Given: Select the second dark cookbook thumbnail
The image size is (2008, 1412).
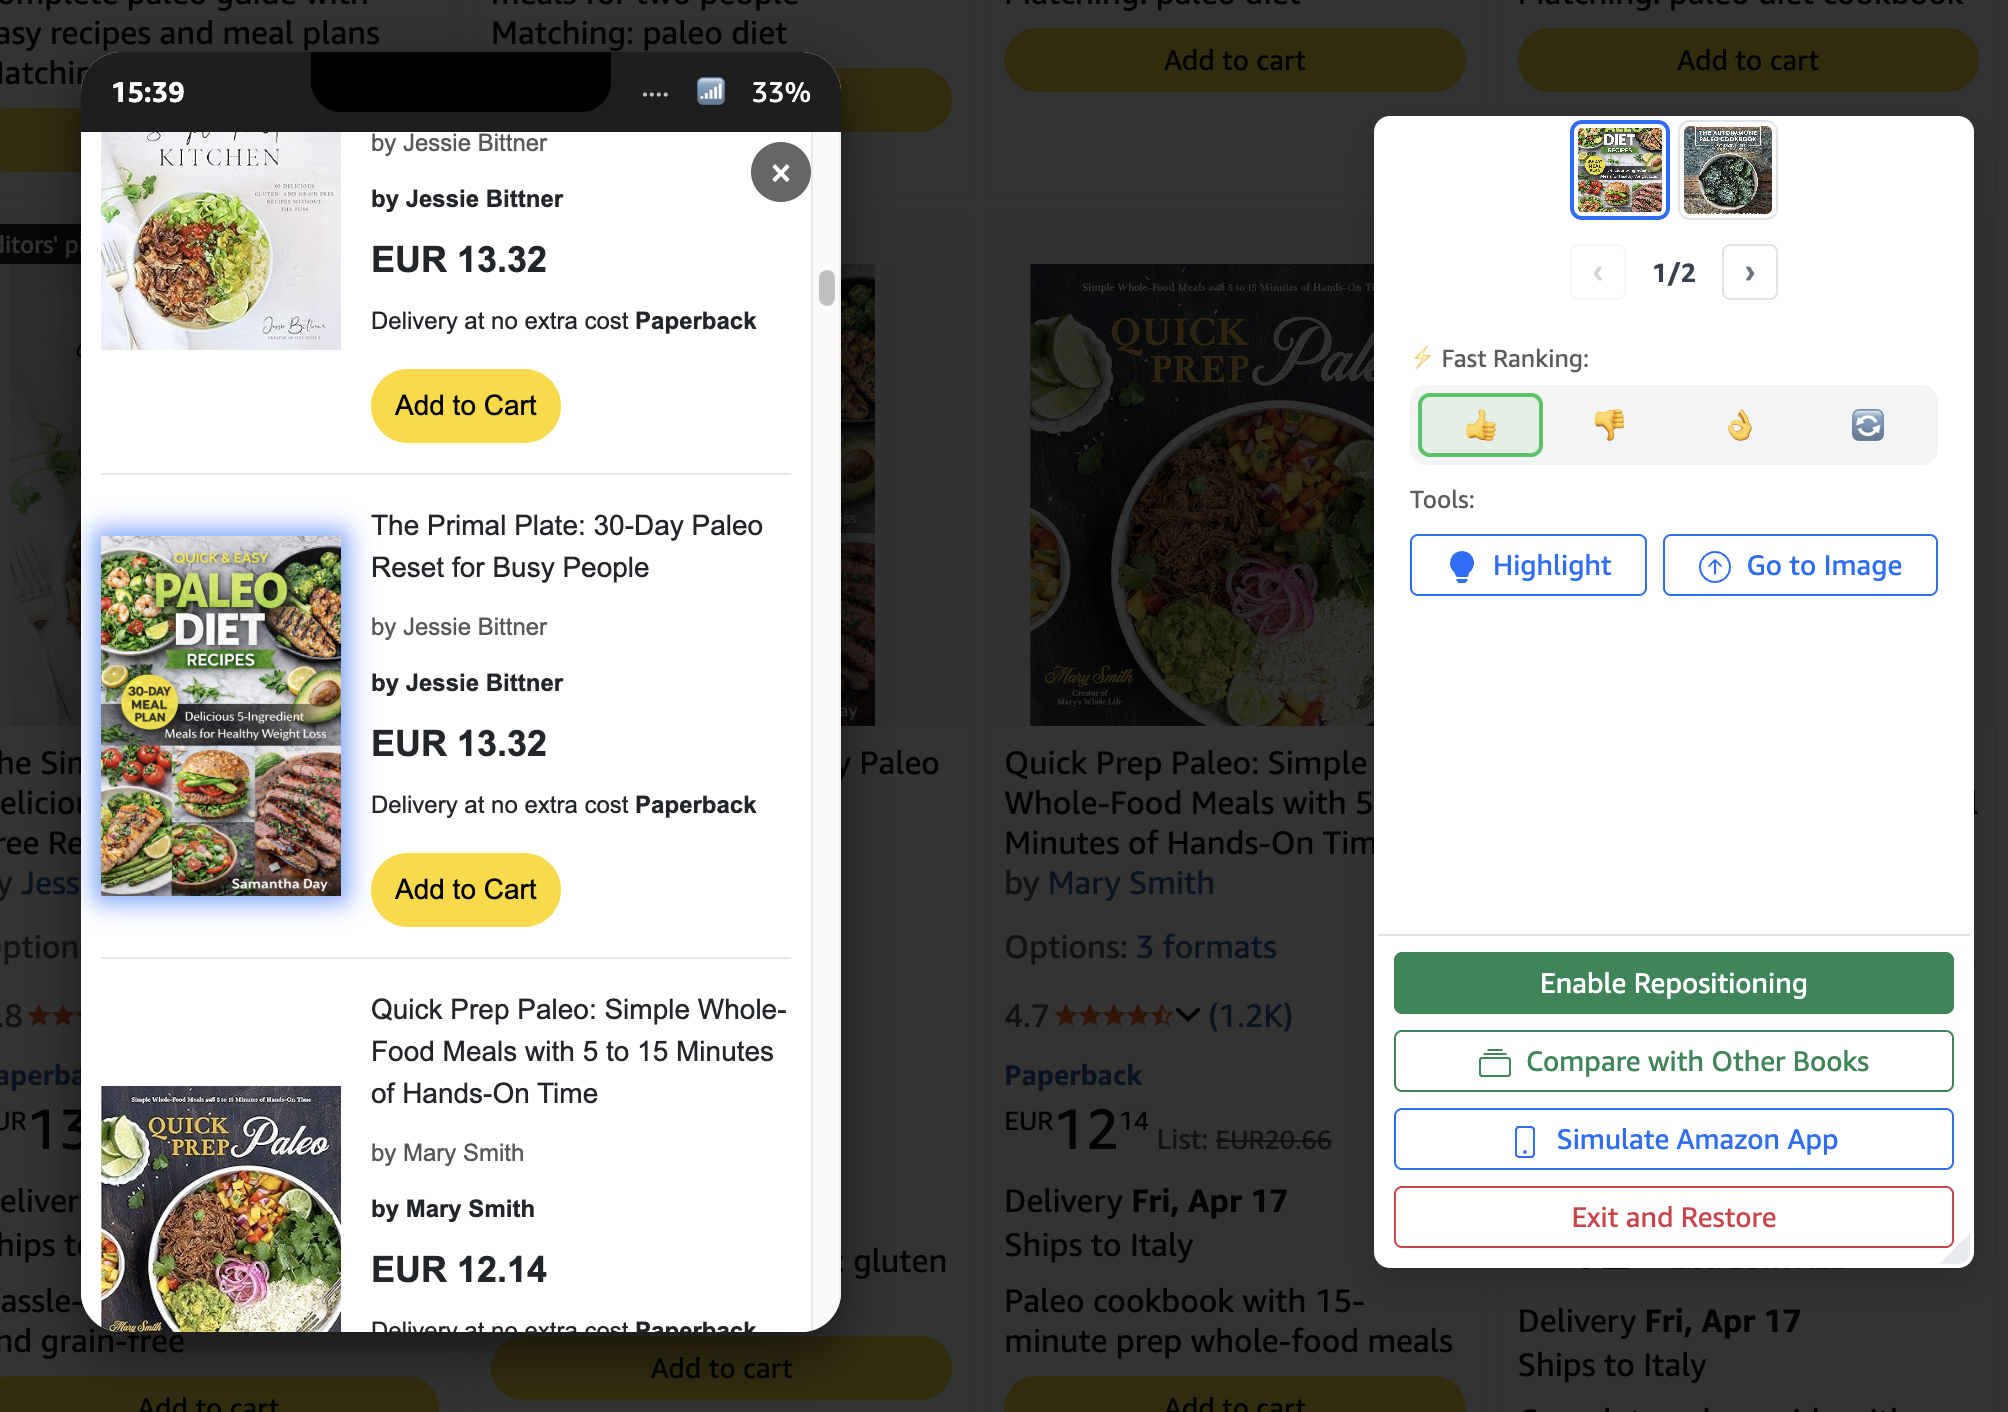Looking at the screenshot, I should pos(1727,170).
